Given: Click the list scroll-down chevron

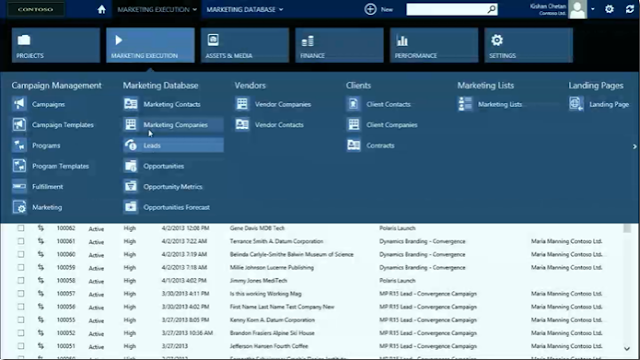Looking at the screenshot, I should (x=627, y=349).
